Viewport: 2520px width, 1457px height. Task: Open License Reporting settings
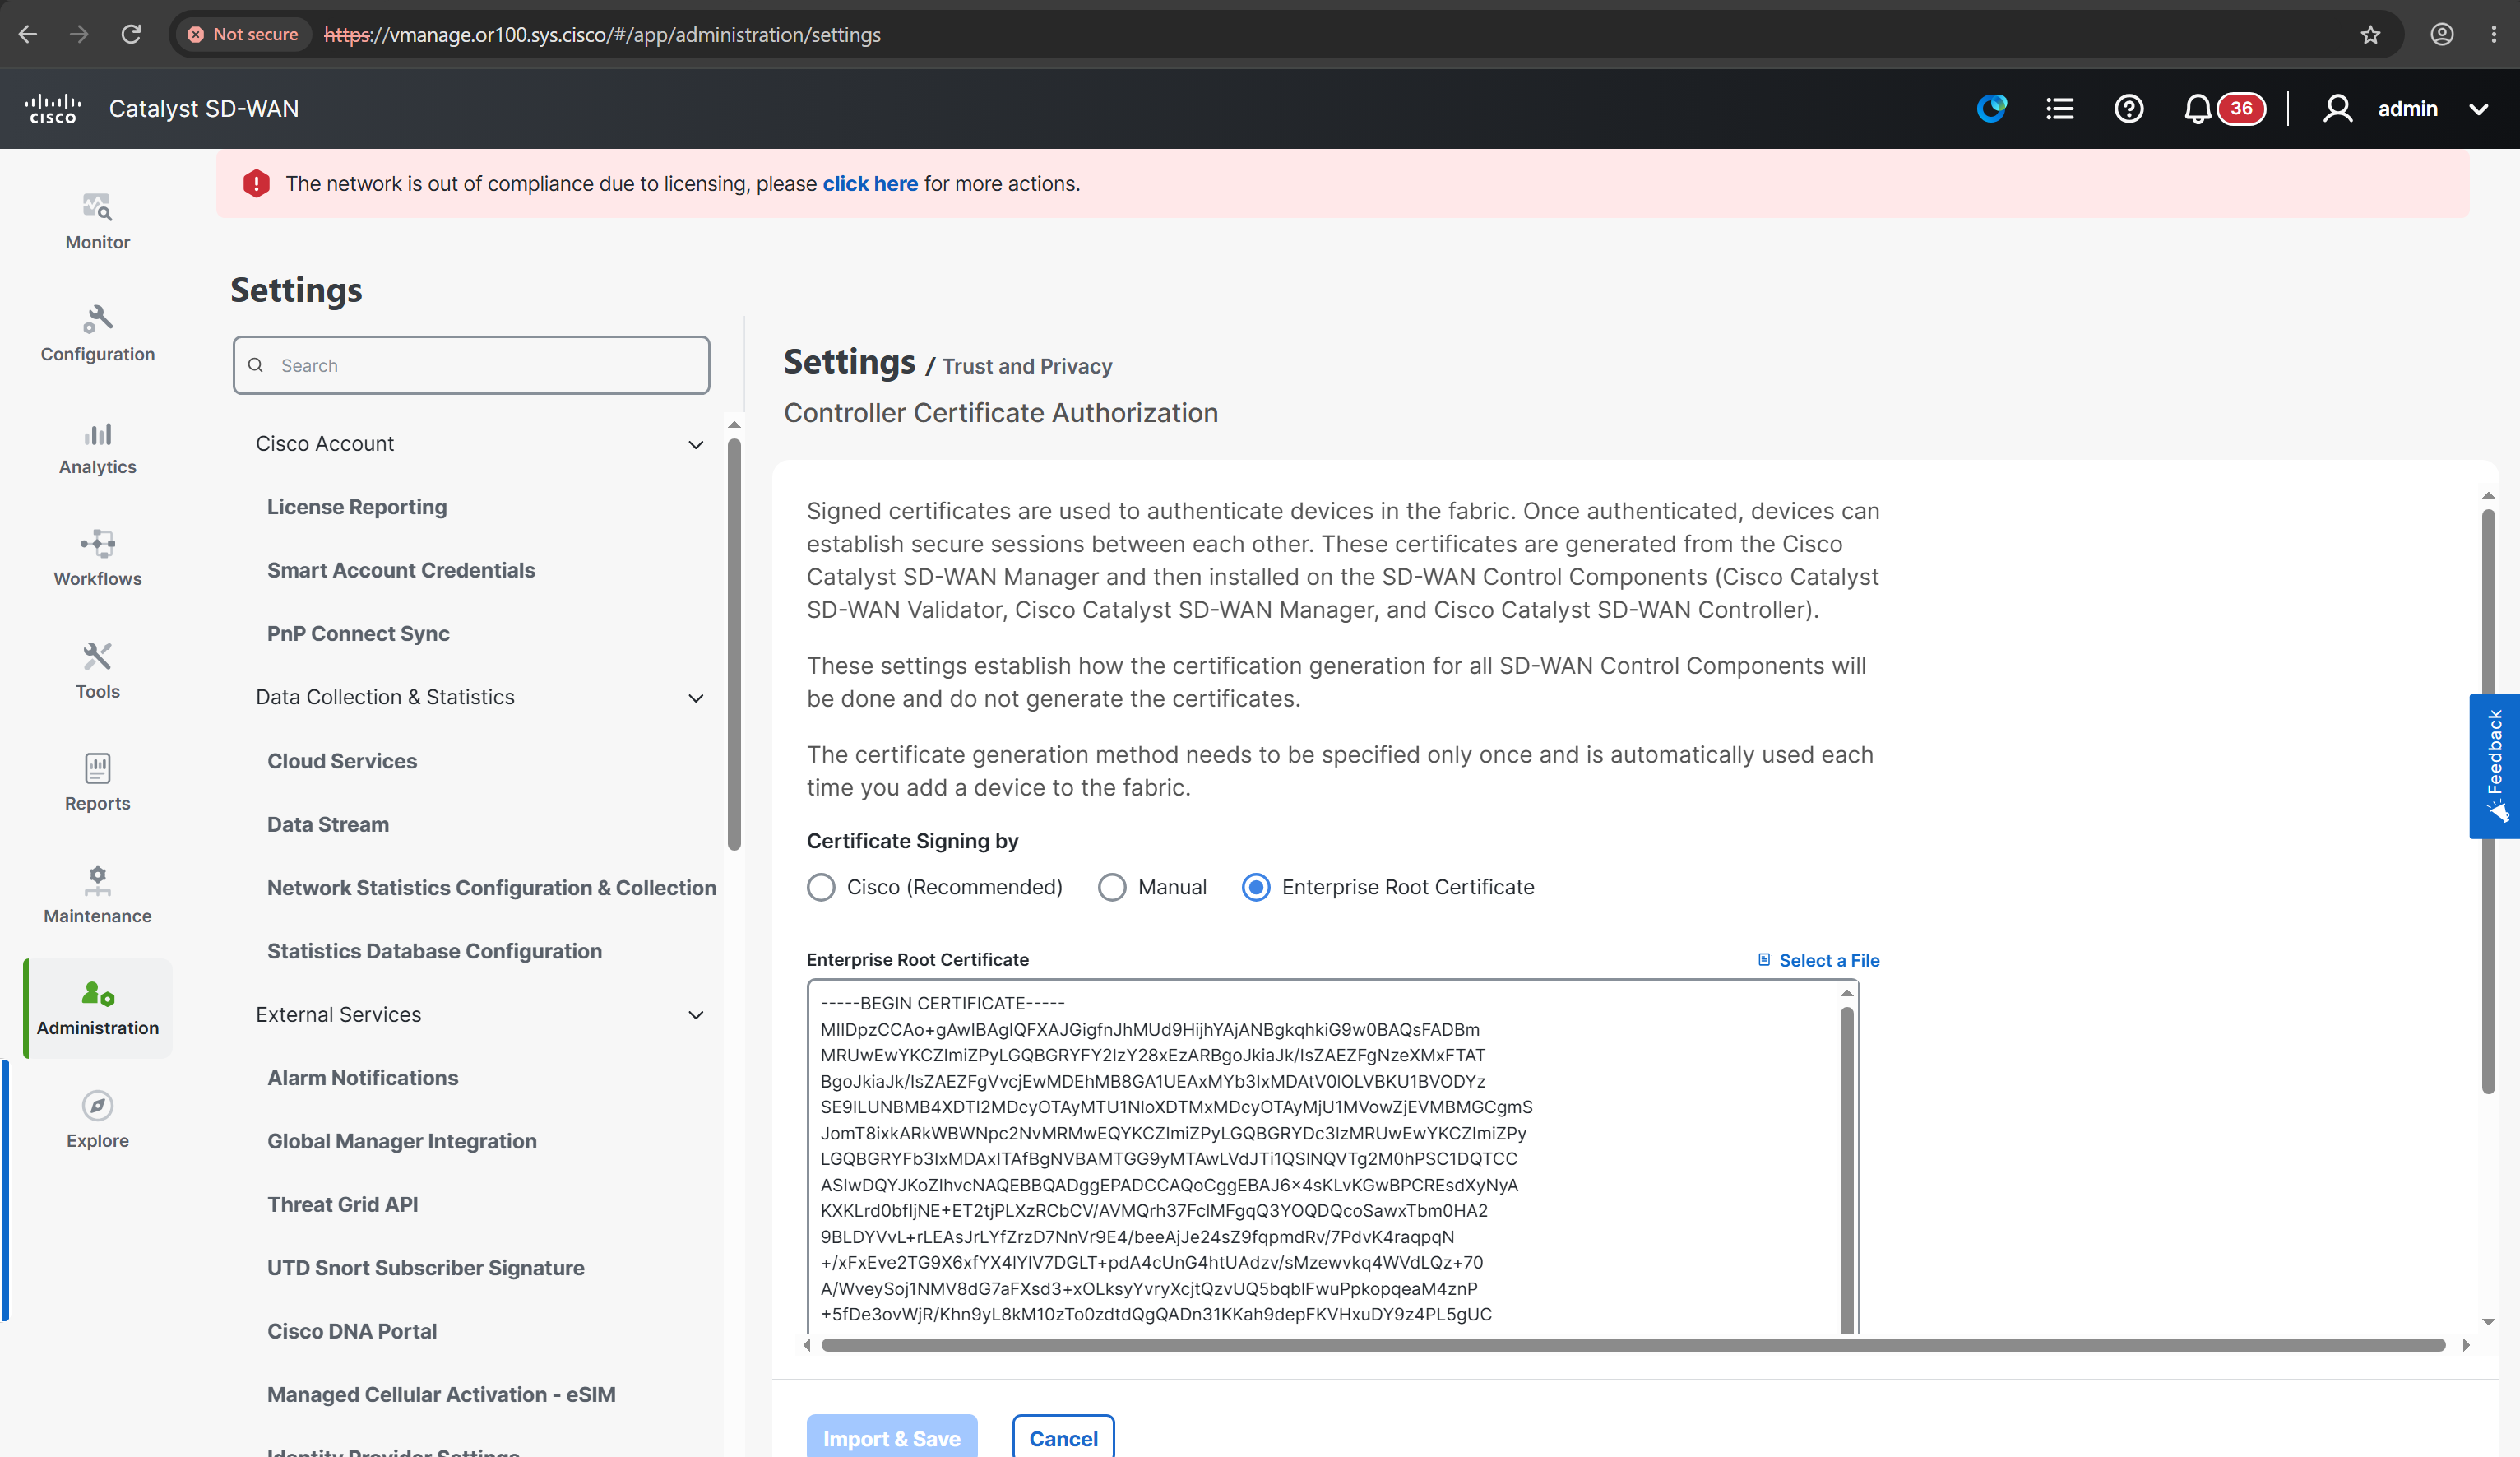pos(357,507)
